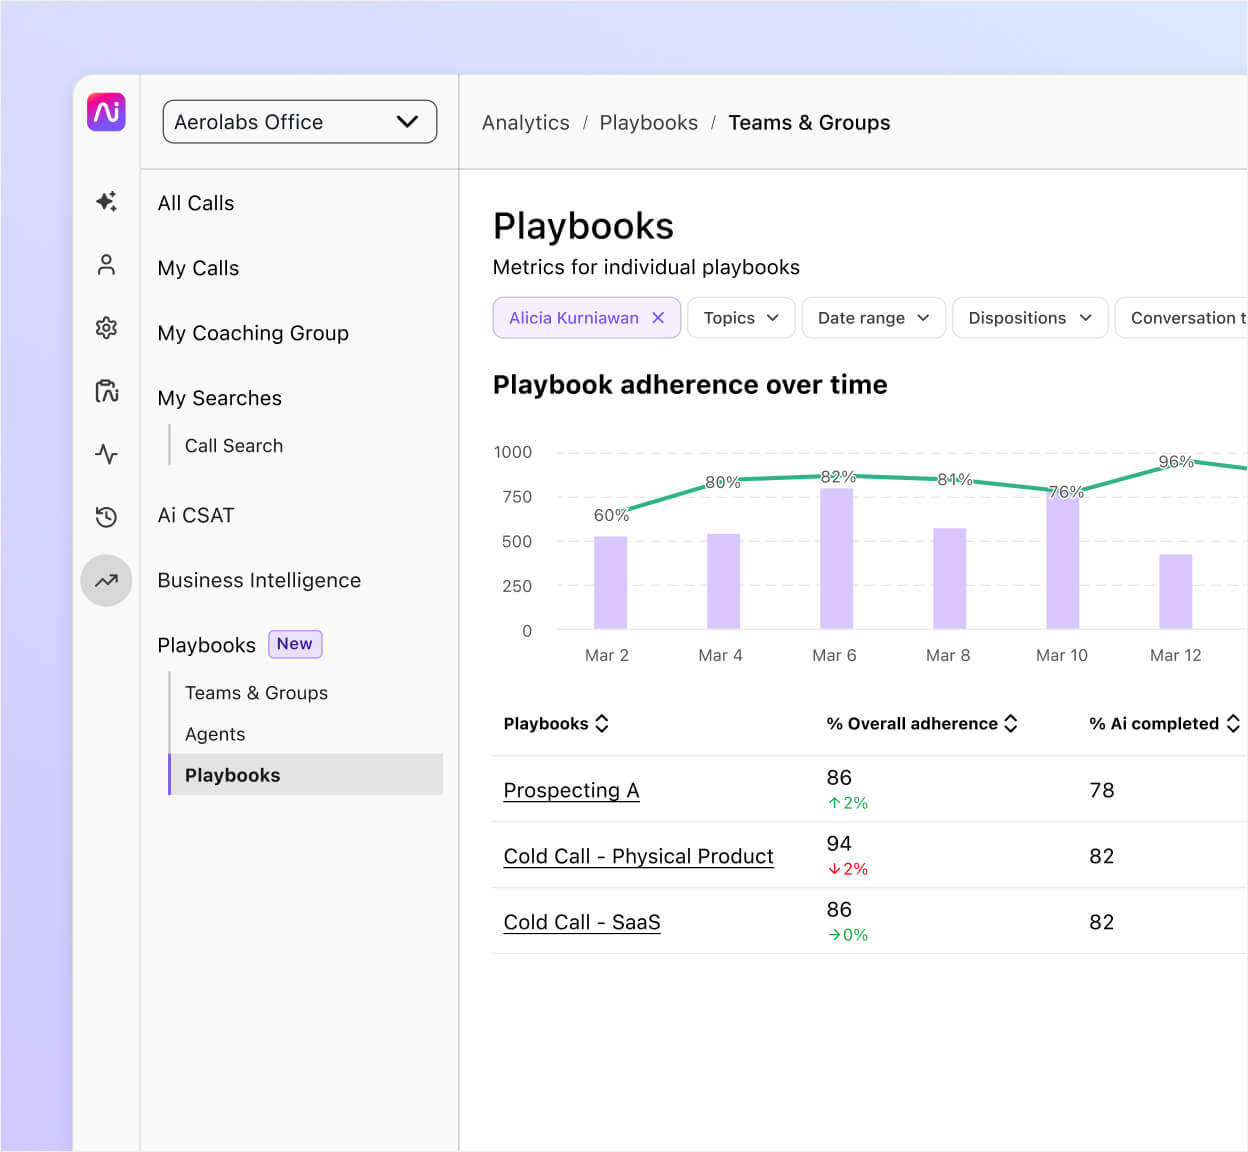The image size is (1248, 1152).
Task: Open the Date range filter
Action: coord(872,317)
